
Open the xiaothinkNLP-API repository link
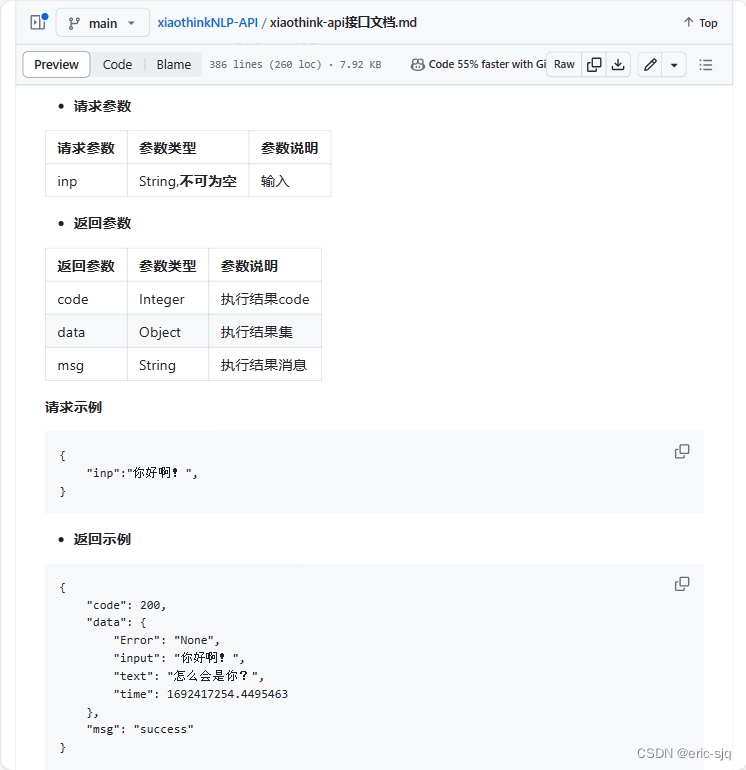207,23
